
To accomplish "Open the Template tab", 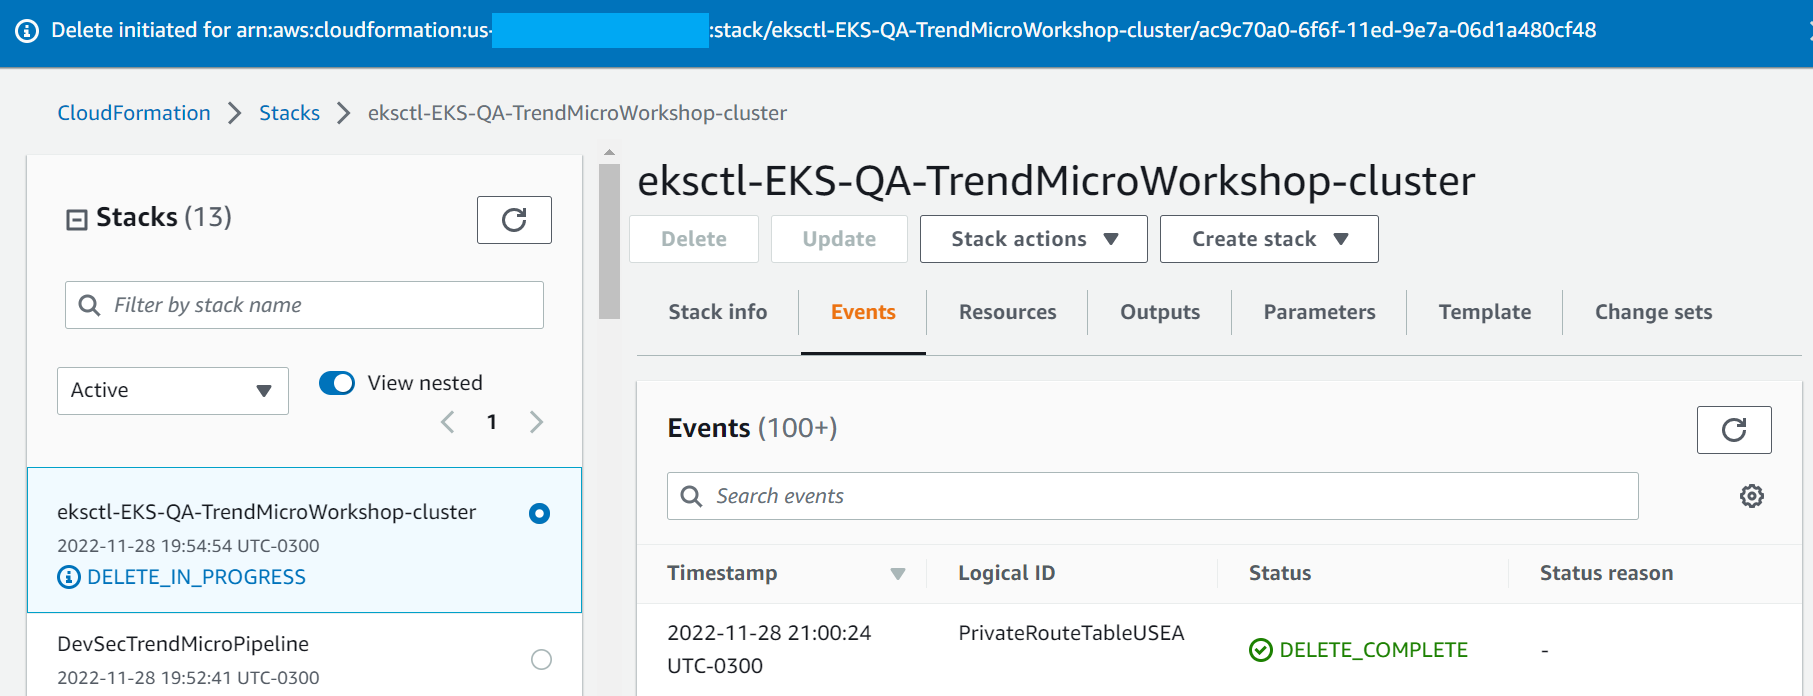I will pos(1485,312).
